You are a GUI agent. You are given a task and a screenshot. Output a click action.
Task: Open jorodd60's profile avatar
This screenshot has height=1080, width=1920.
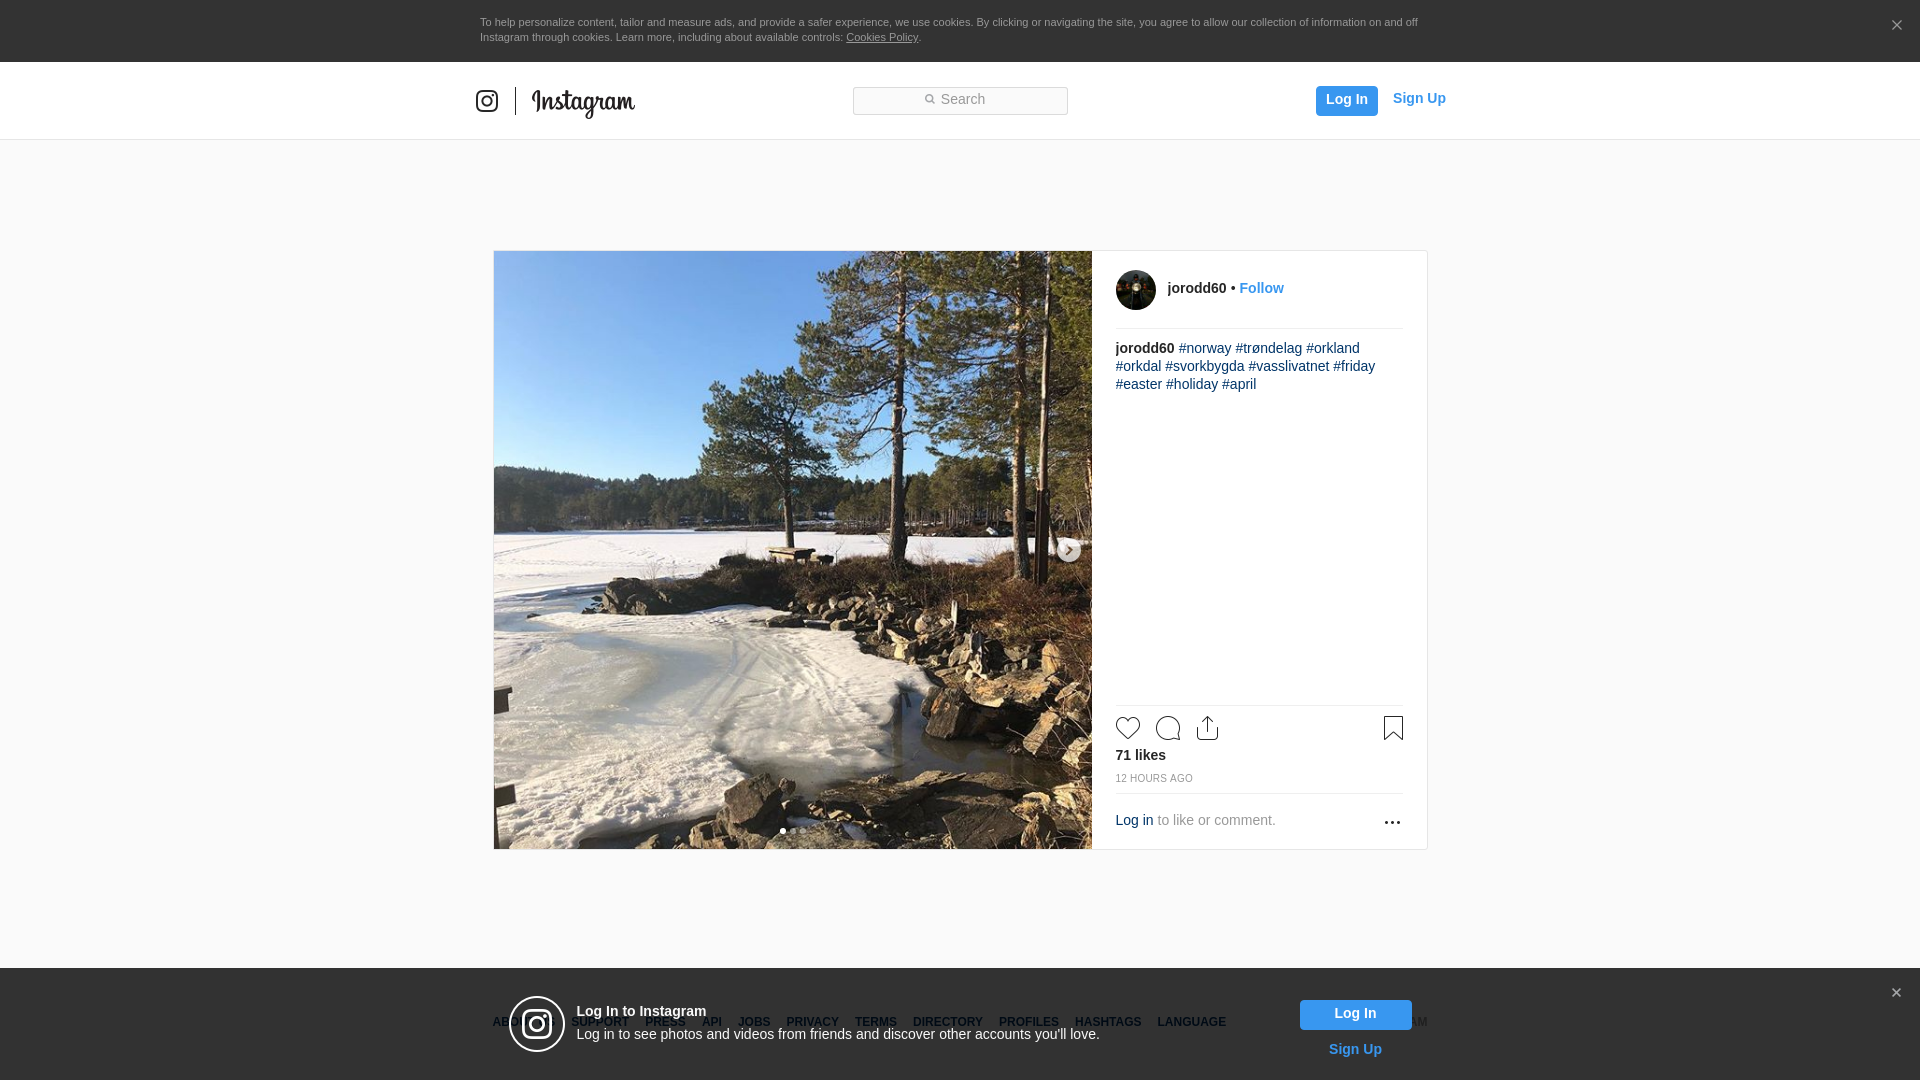tap(1135, 290)
